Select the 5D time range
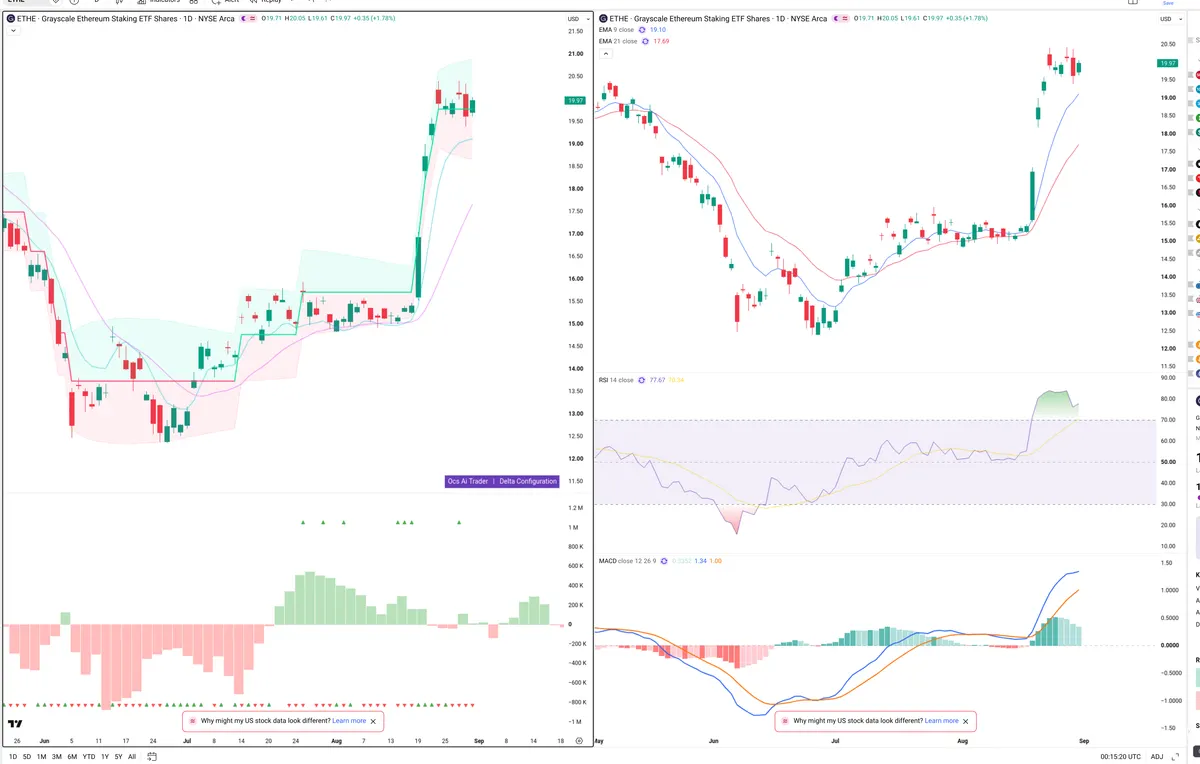1200x764 pixels. [x=27, y=756]
